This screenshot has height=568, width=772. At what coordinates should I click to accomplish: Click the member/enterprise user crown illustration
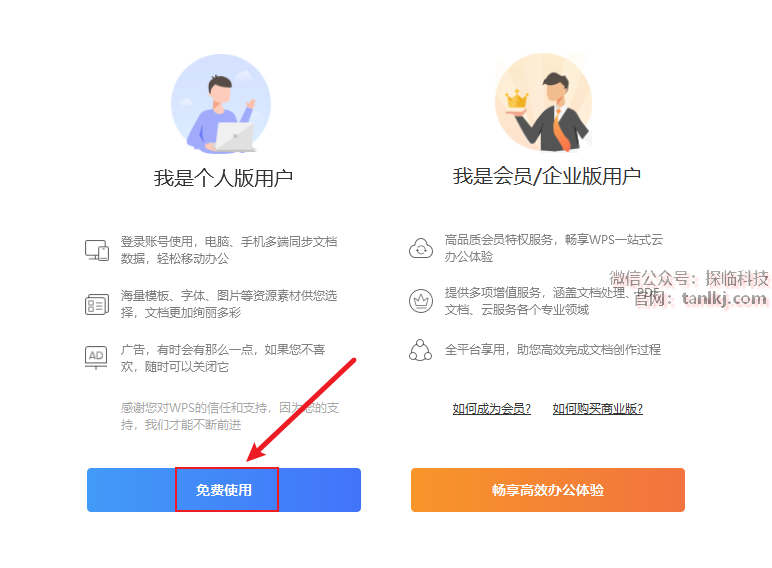544,103
